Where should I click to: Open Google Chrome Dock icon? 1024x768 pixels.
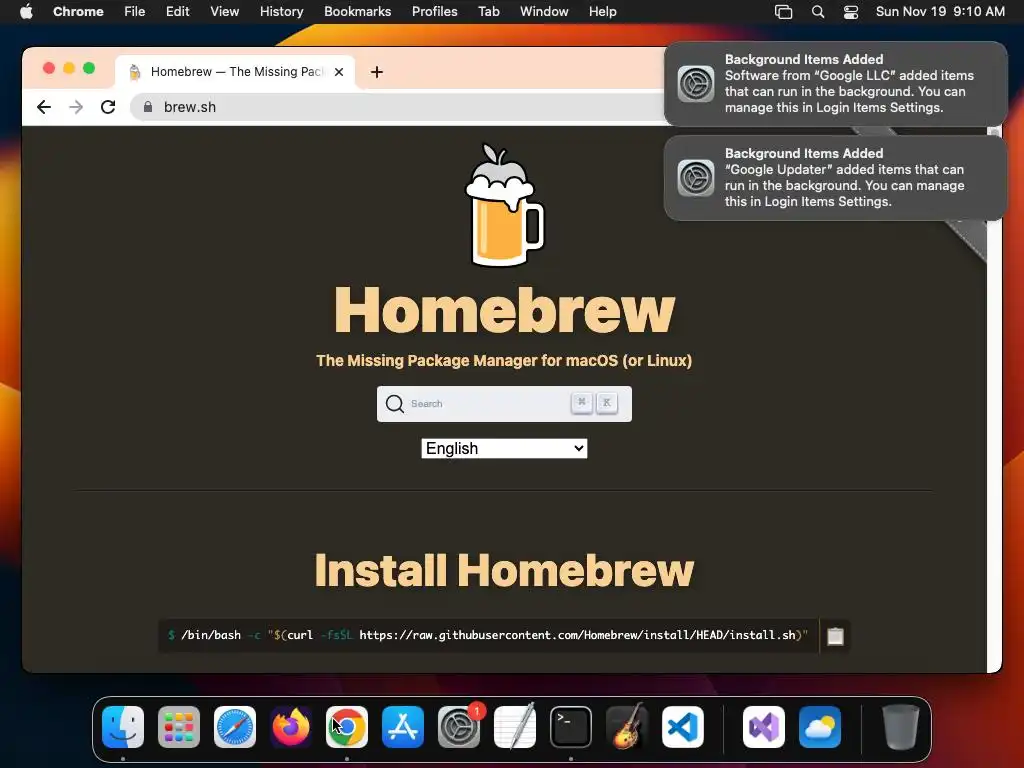[347, 727]
